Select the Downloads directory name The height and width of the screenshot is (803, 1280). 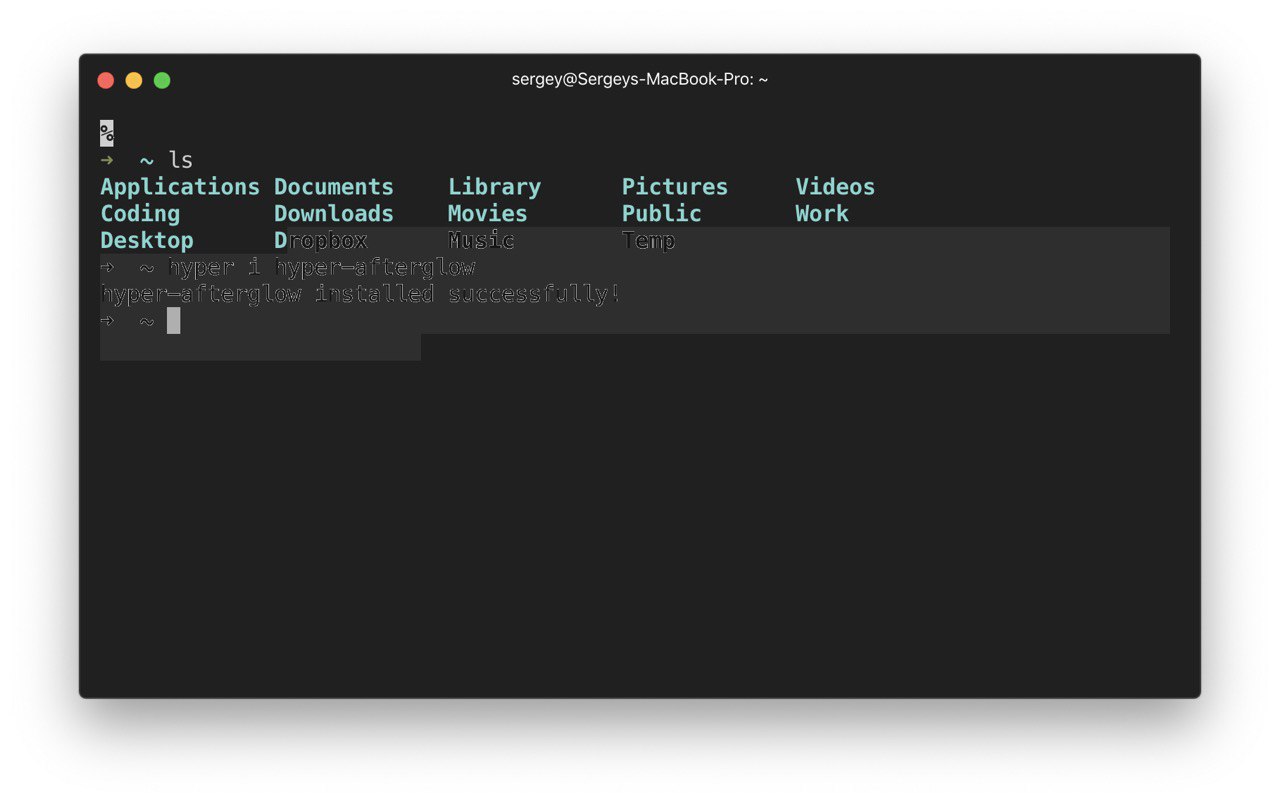click(334, 214)
